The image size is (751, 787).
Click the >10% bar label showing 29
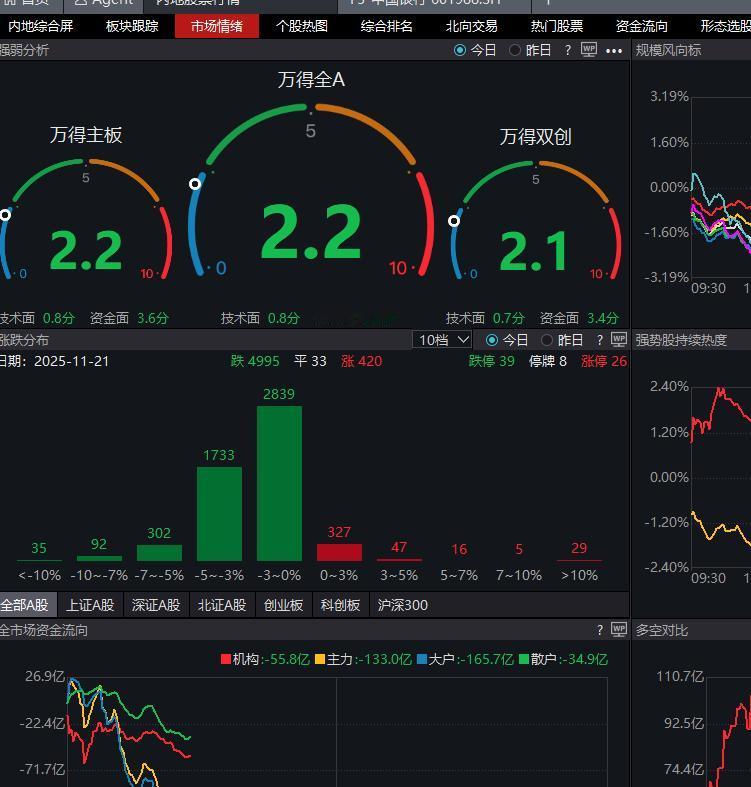click(x=579, y=548)
